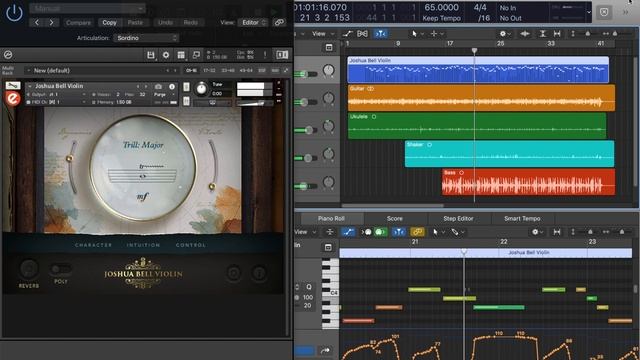Open the plugin preset Manual dropdown
The image size is (640, 360).
point(87,8)
